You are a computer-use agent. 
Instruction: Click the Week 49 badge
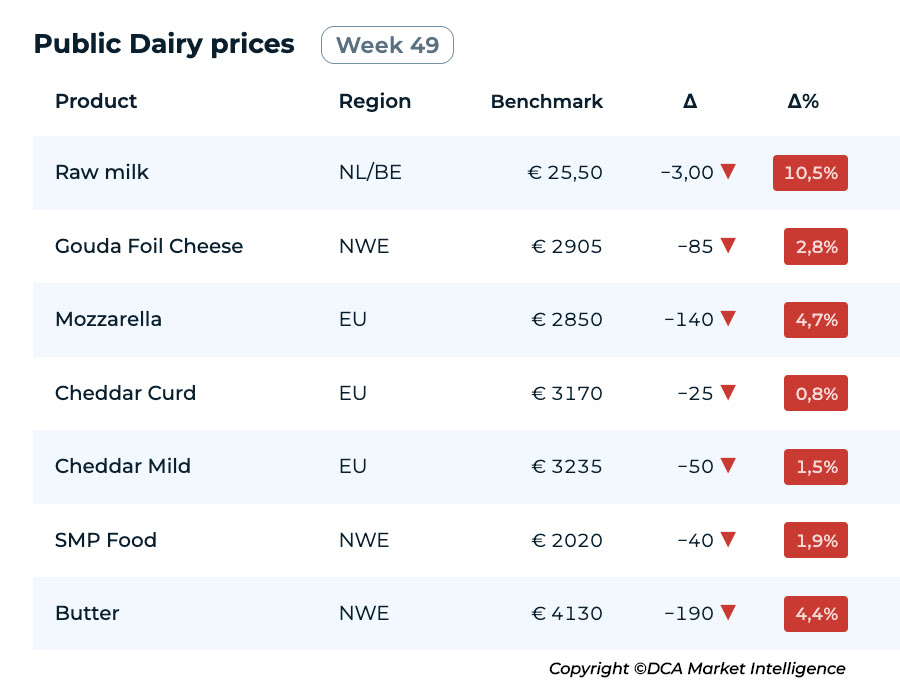click(387, 45)
